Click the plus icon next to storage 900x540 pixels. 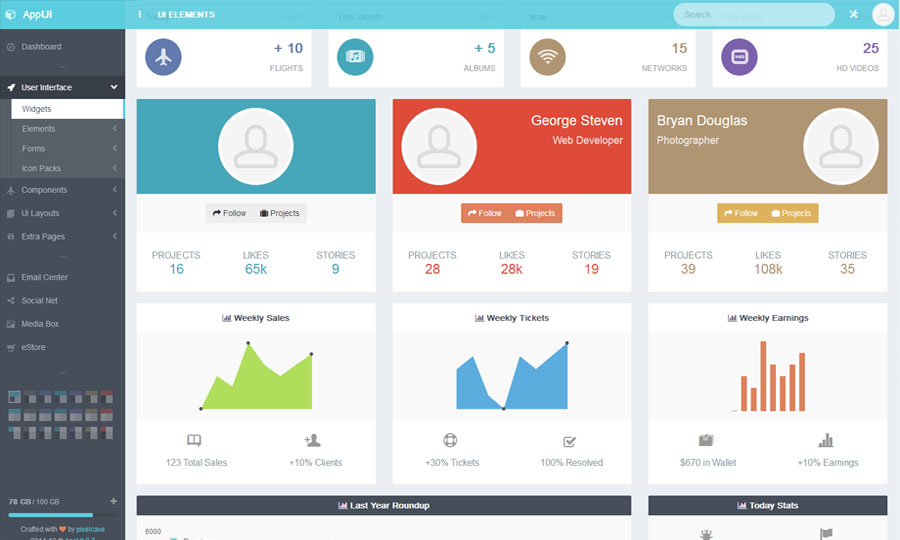tap(113, 501)
